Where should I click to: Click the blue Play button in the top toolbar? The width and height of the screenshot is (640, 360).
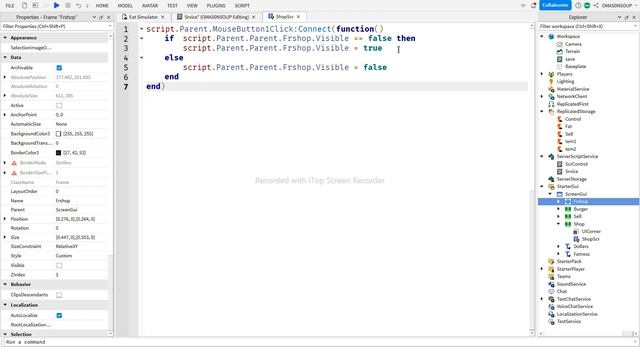pos(56,5)
